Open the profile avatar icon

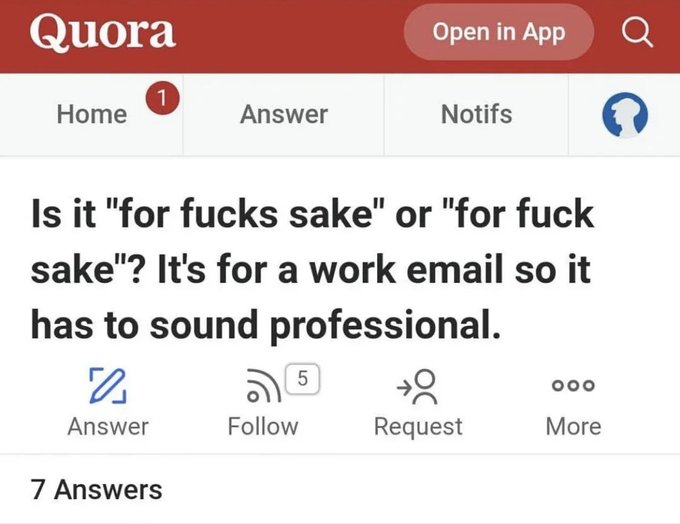pos(624,116)
